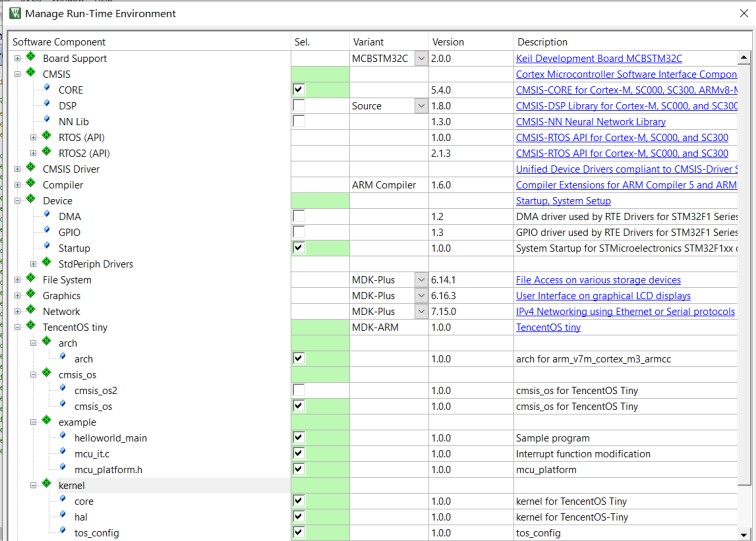
Task: Enable the cmsis_os2 checkbox
Action: 298,391
